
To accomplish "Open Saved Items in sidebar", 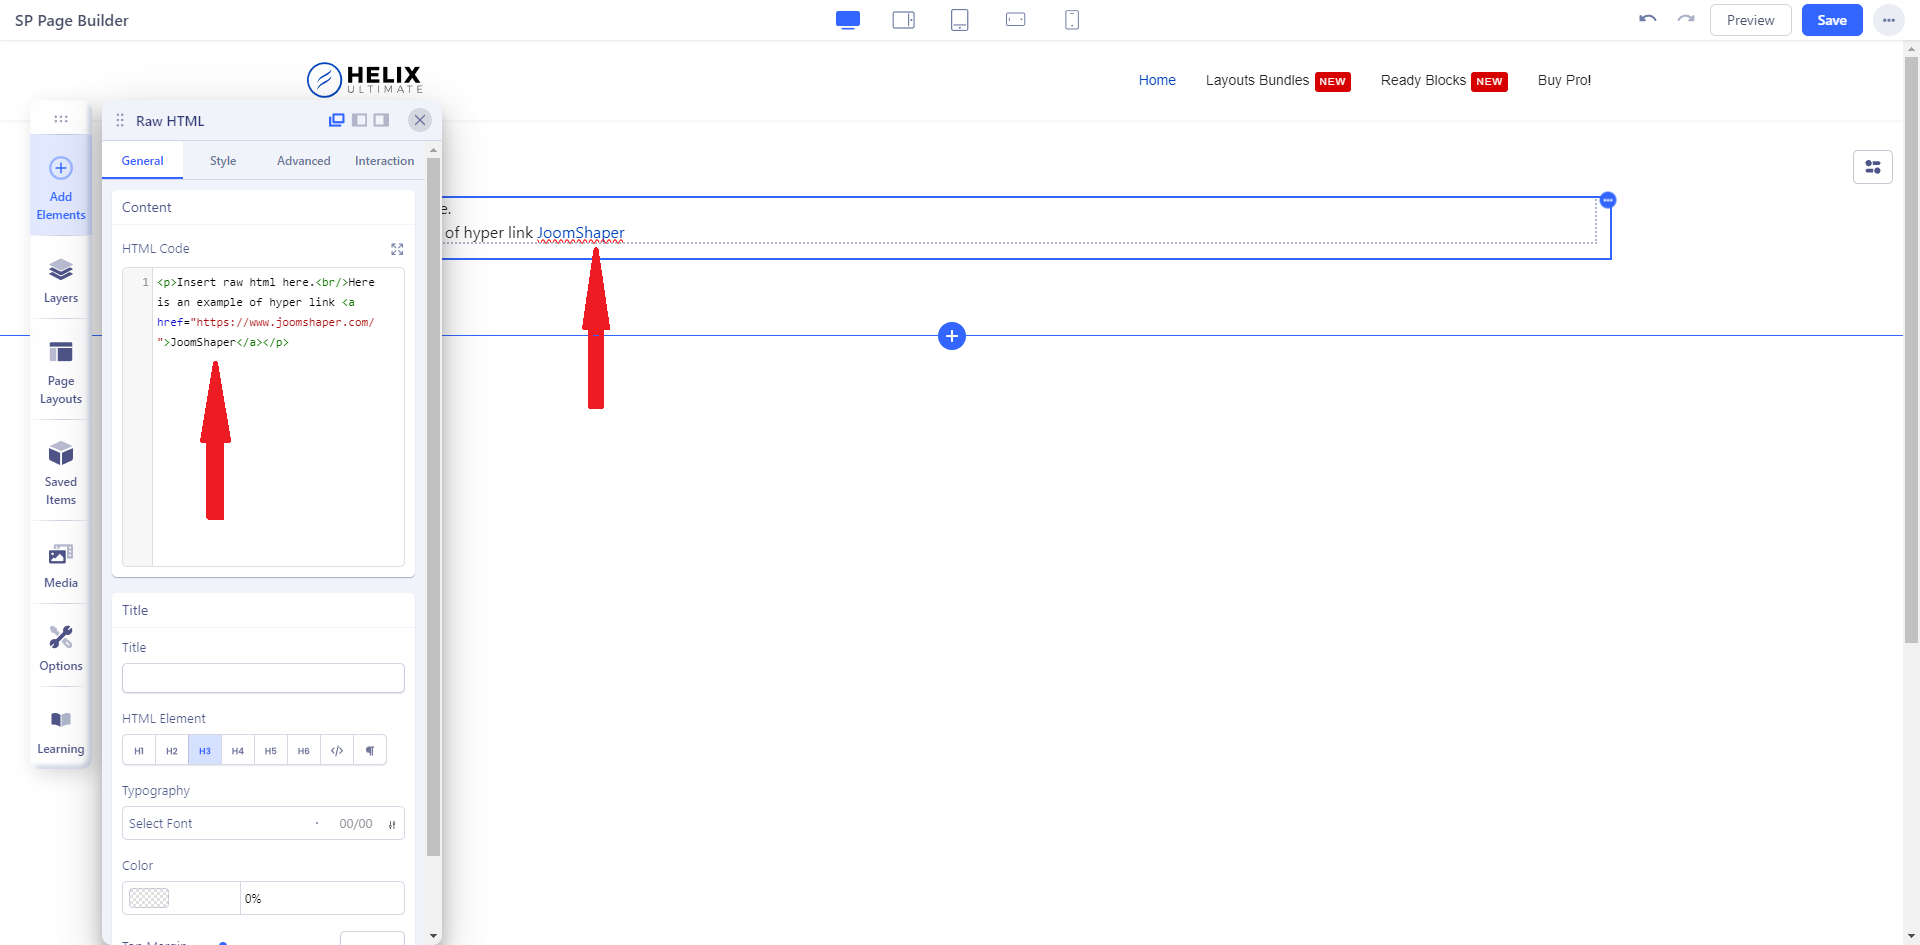I will (61, 473).
